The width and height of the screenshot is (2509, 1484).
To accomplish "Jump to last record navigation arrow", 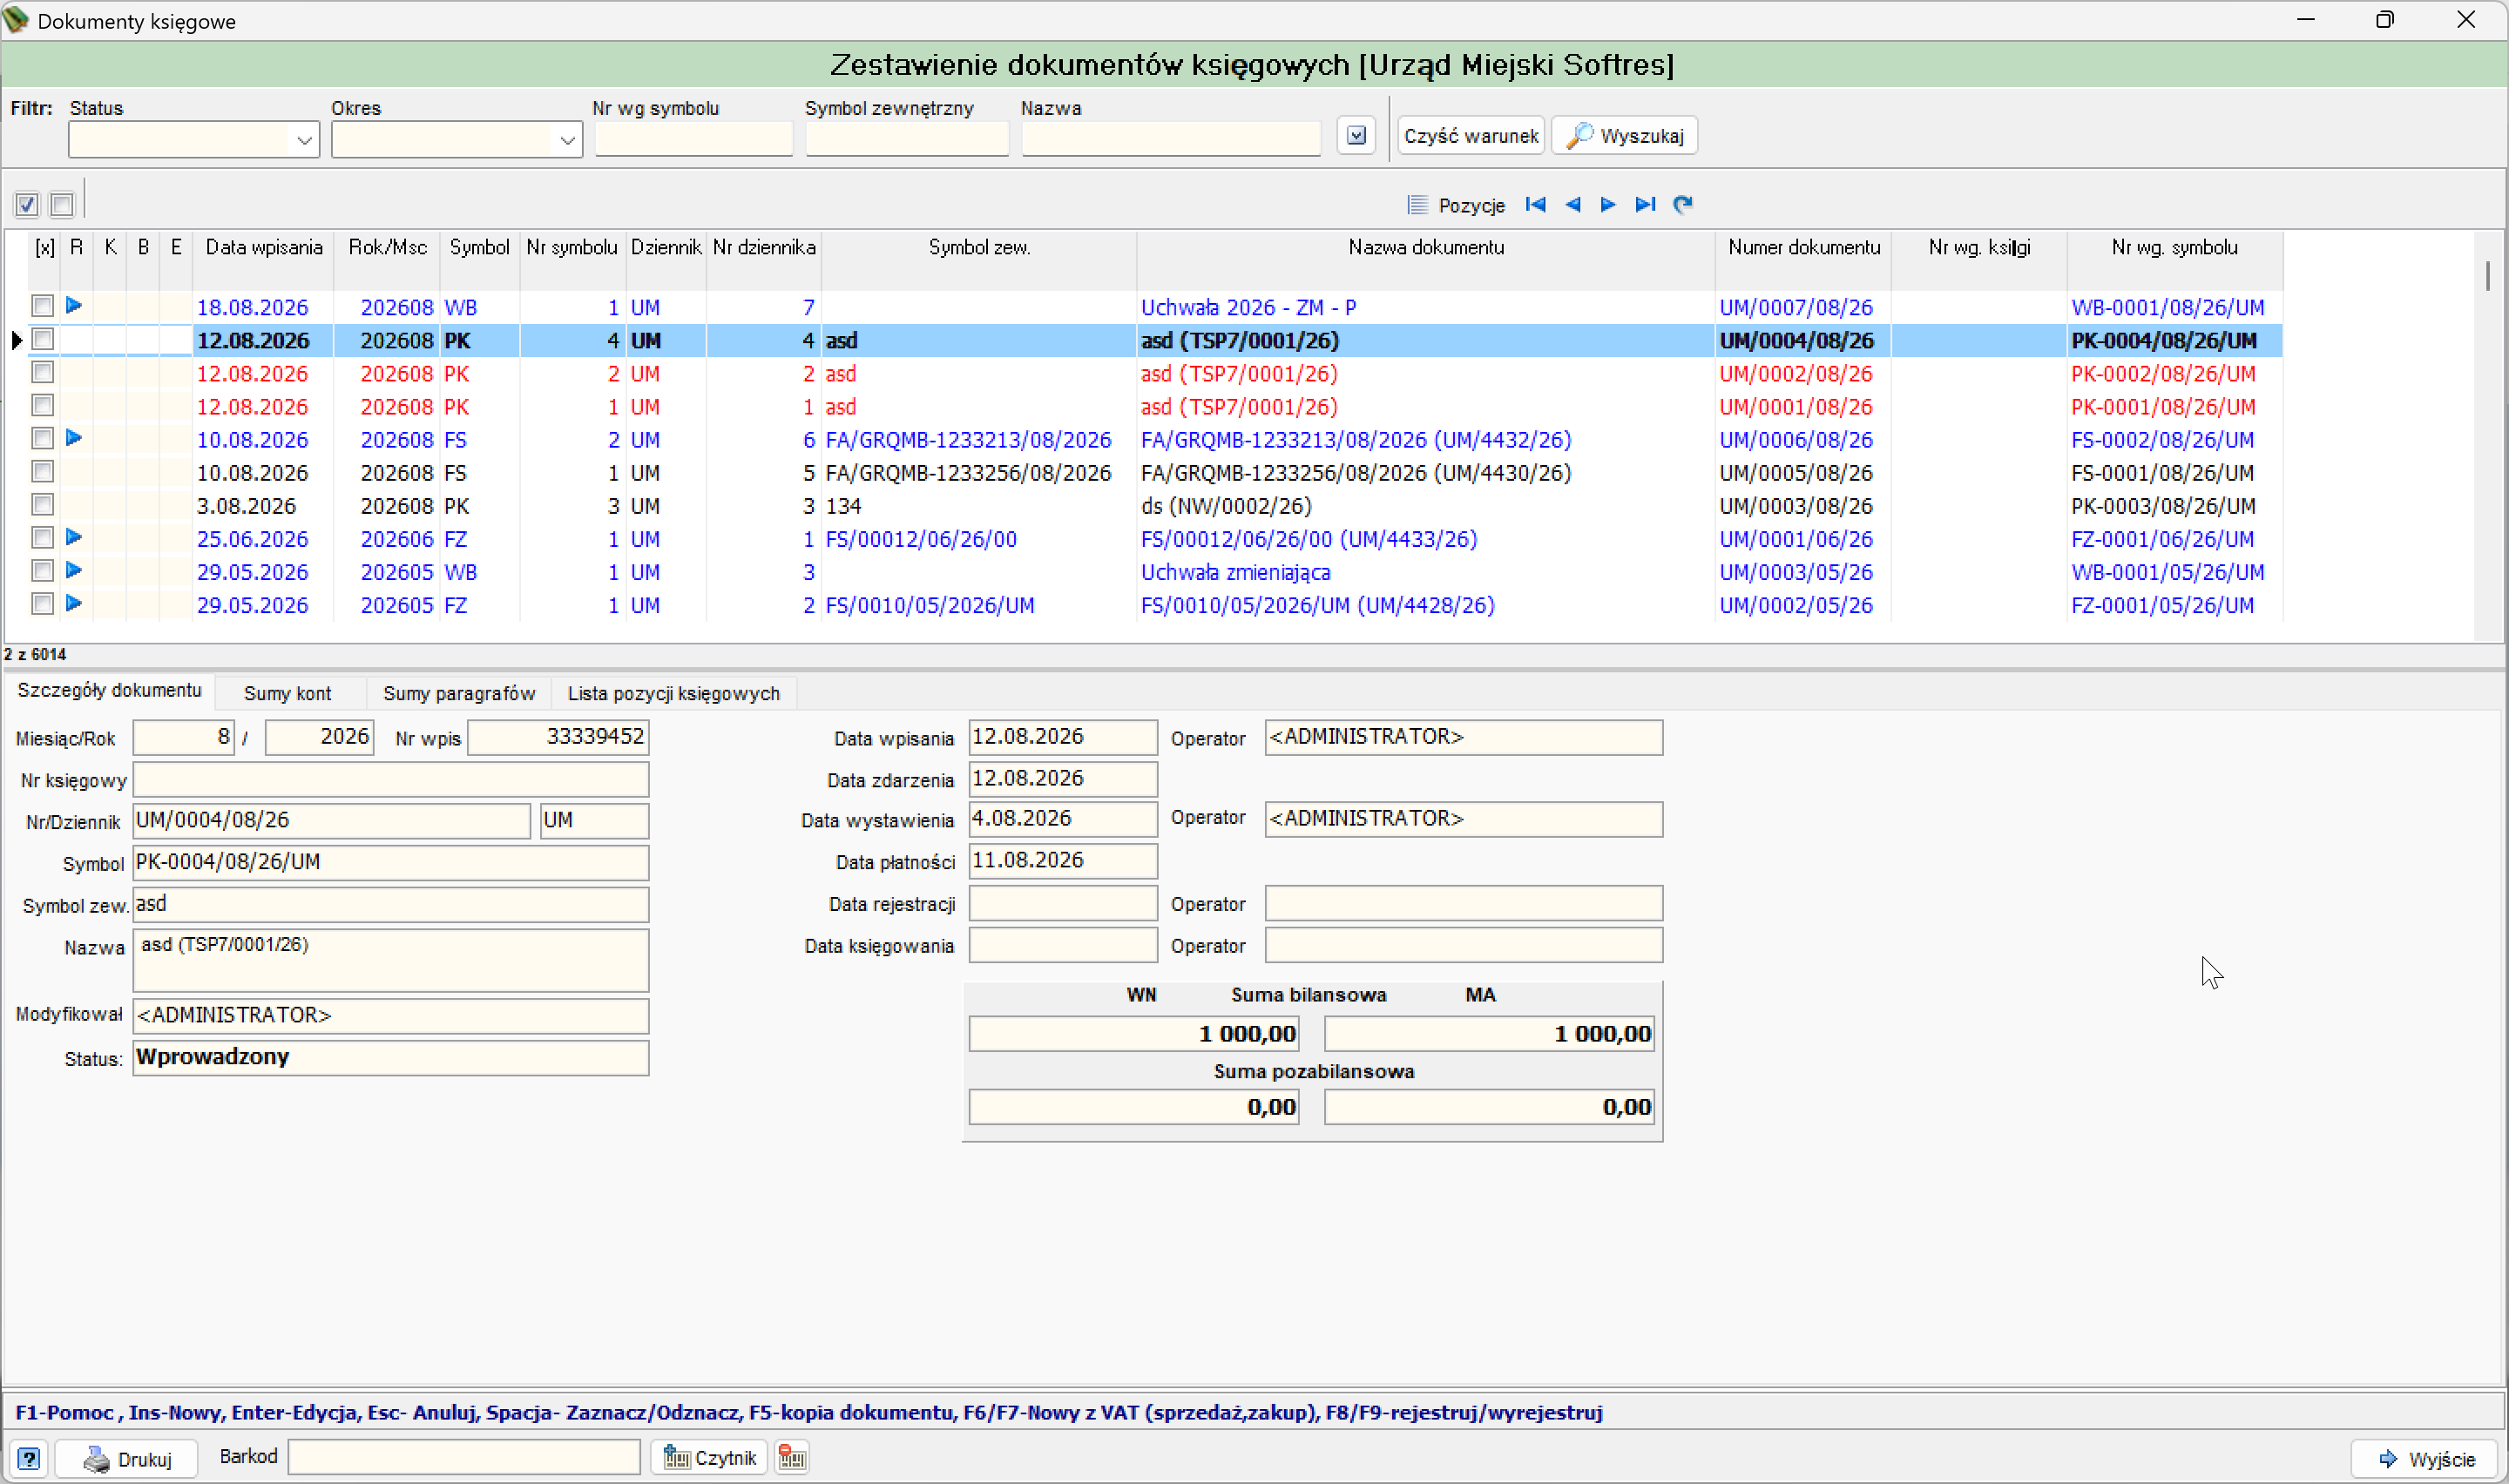I will 1645,205.
